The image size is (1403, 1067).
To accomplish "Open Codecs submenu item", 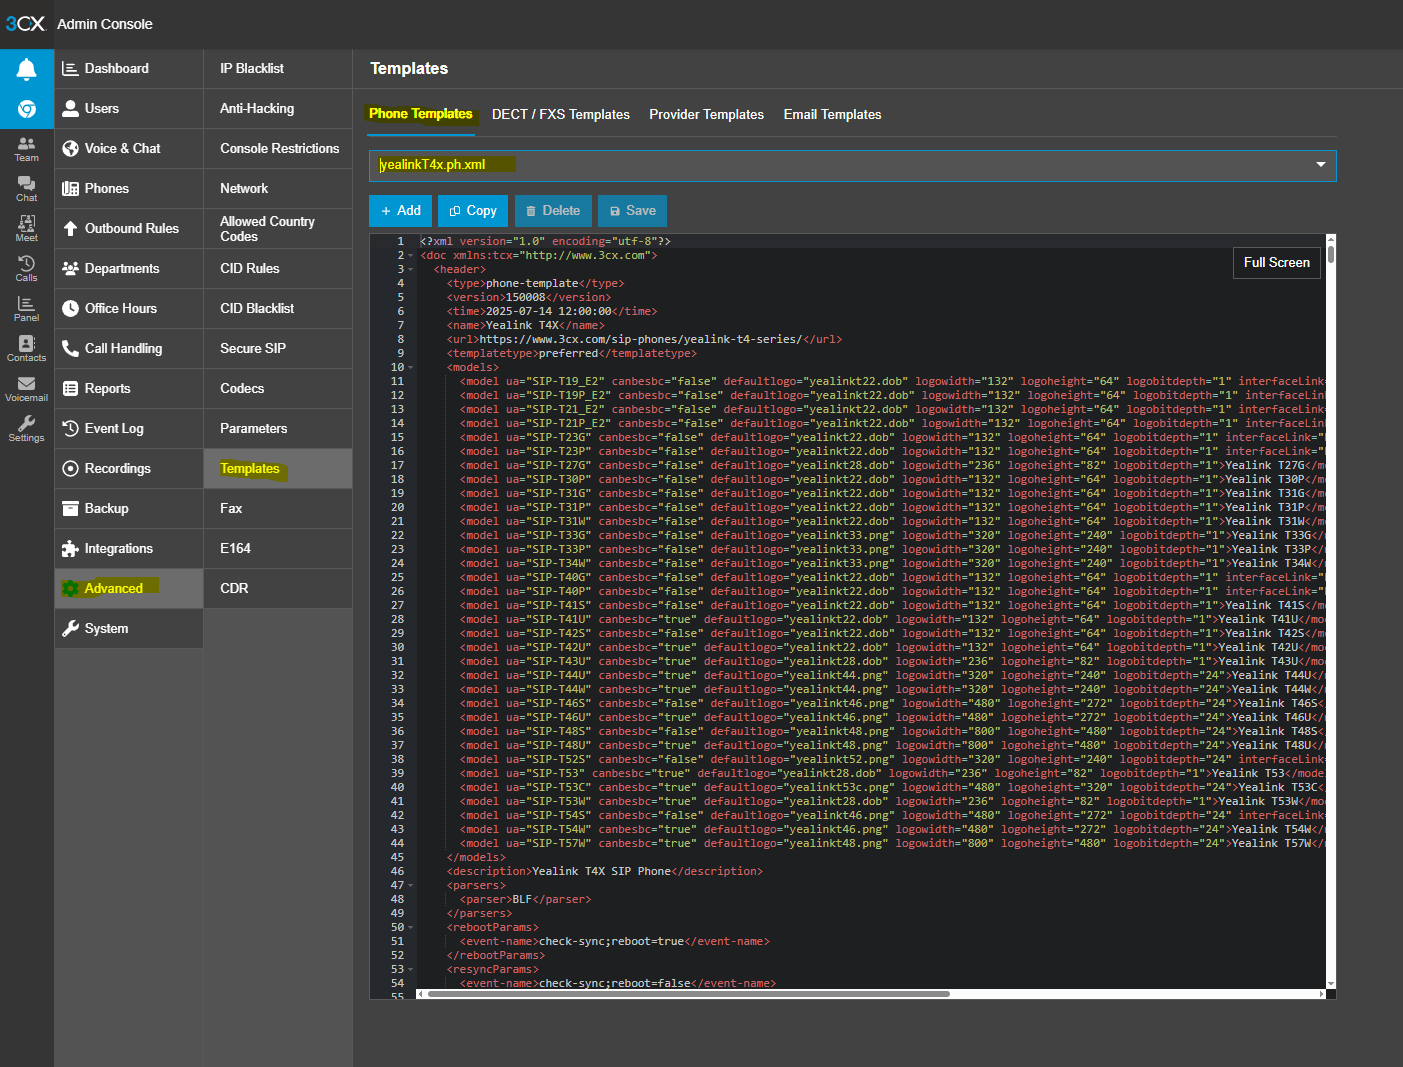I will (278, 388).
